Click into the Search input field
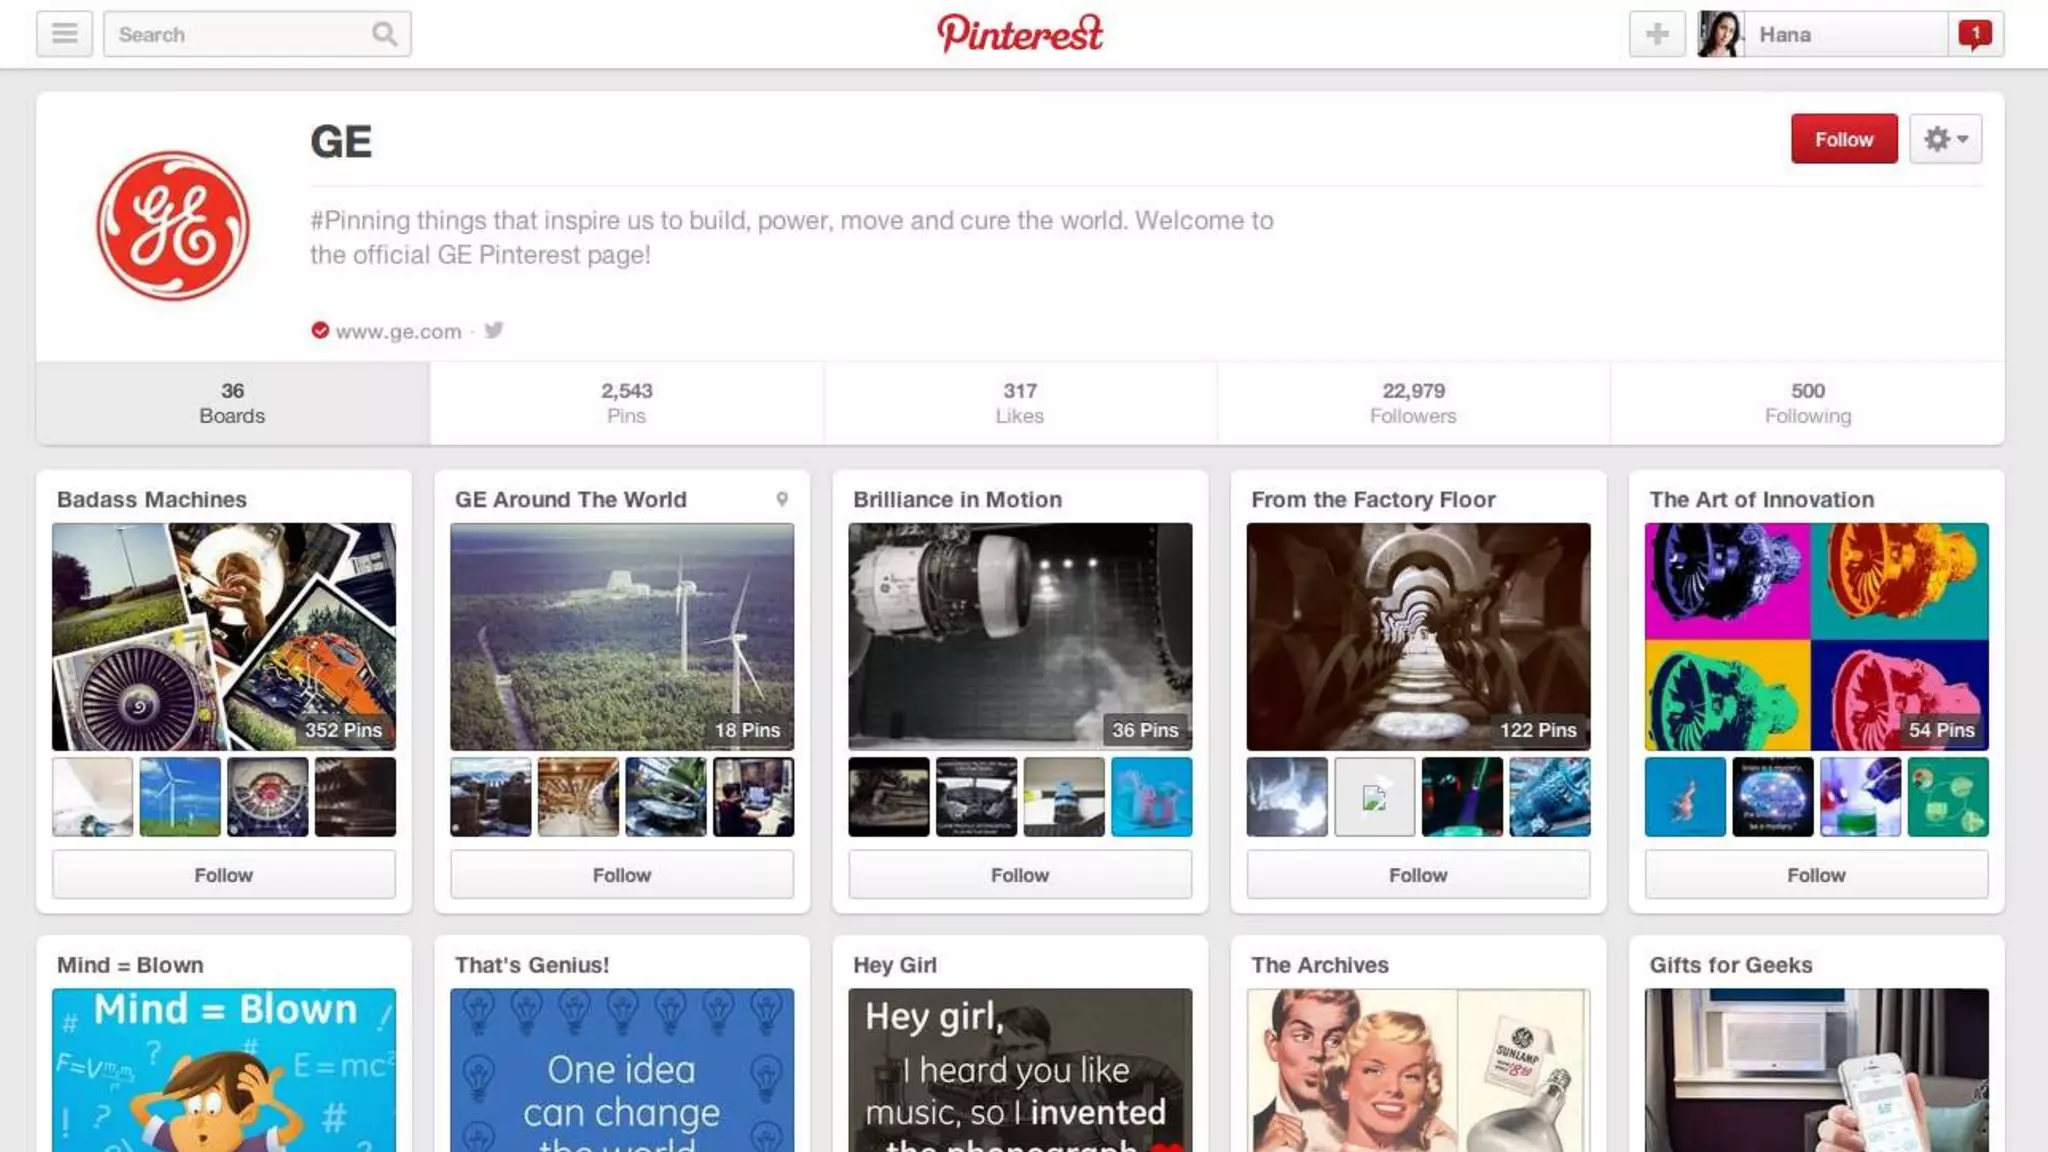Screen dimensions: 2048x1152 (x=240, y=34)
